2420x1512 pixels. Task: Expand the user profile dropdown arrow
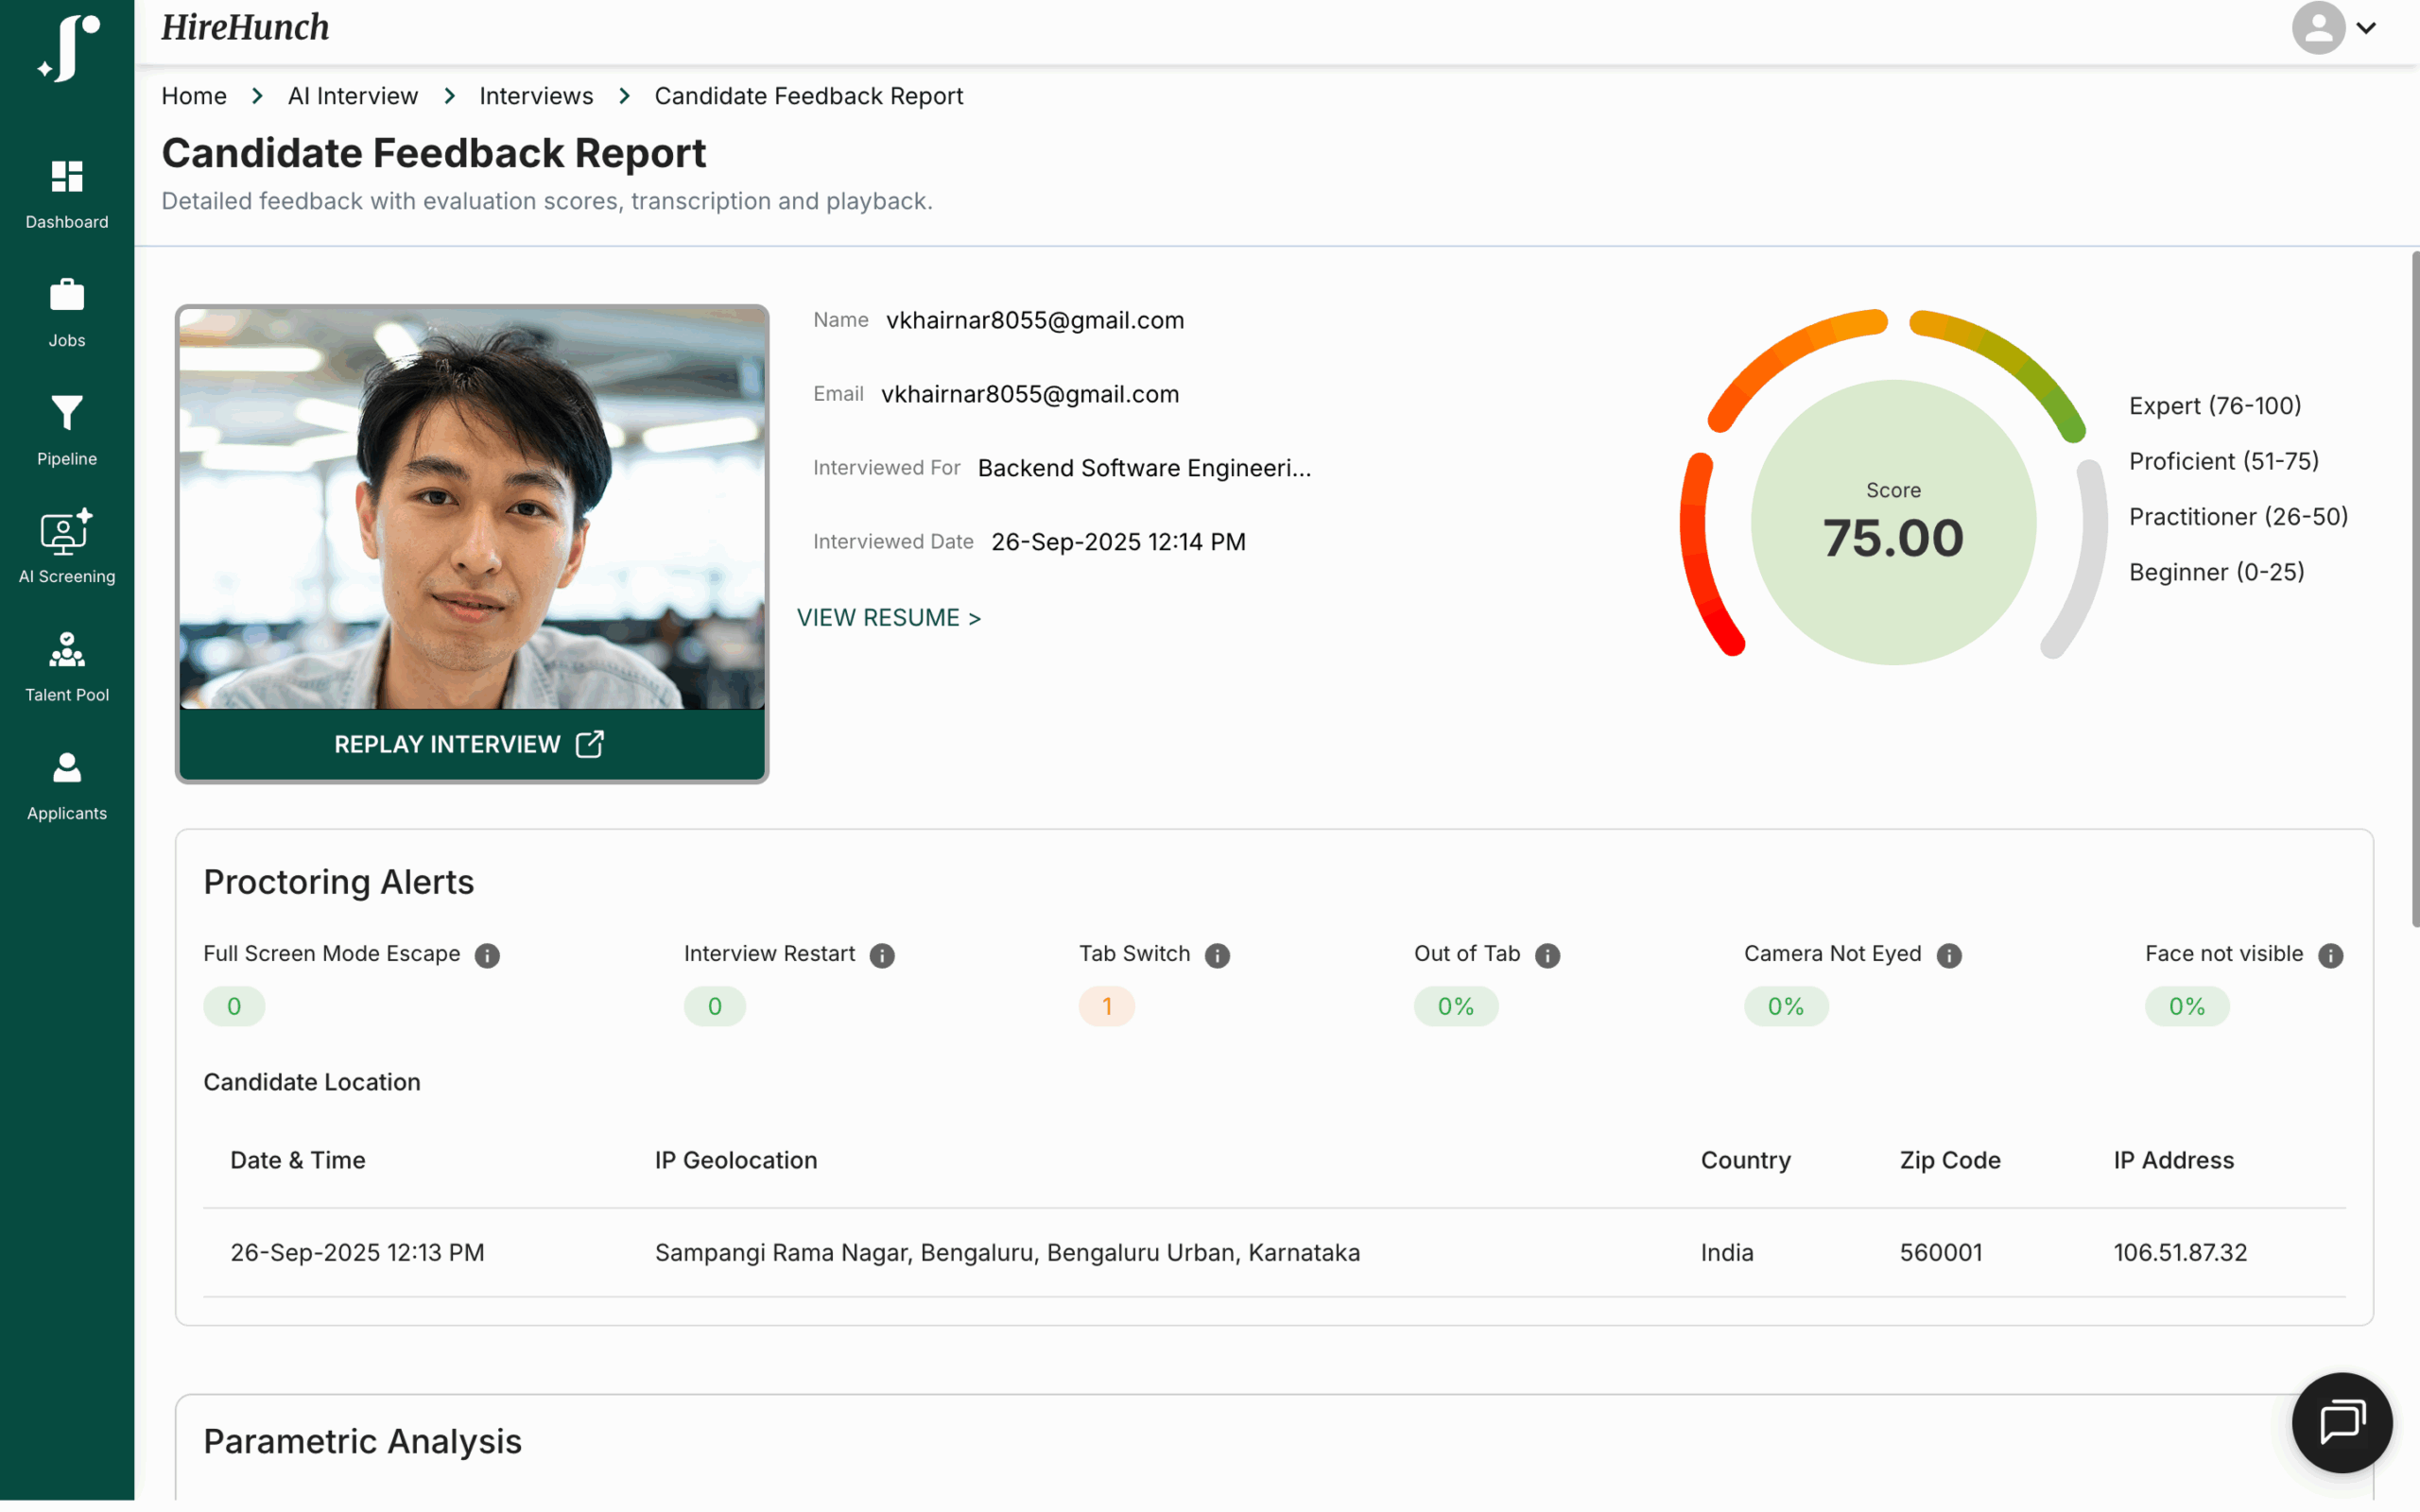2366,28
